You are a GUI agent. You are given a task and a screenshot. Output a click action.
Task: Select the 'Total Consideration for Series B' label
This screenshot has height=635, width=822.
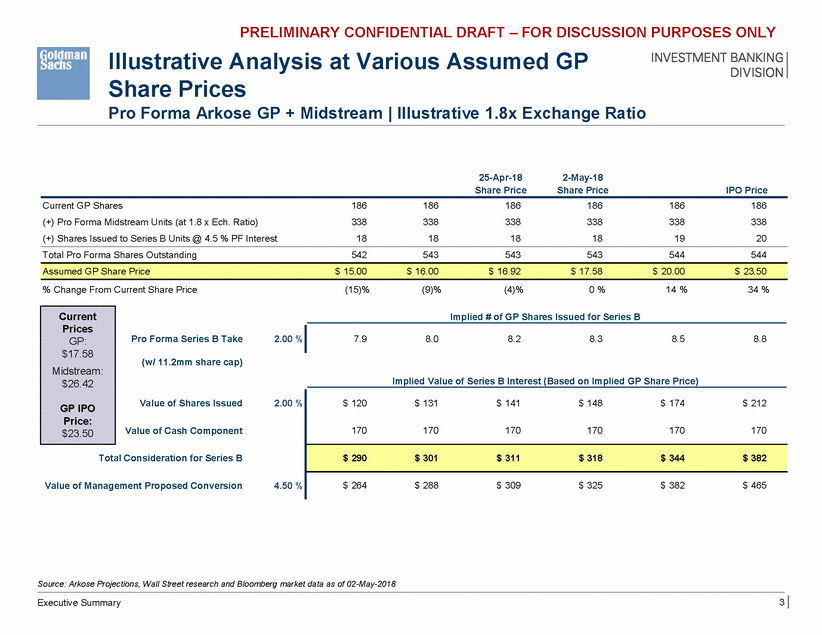click(170, 458)
